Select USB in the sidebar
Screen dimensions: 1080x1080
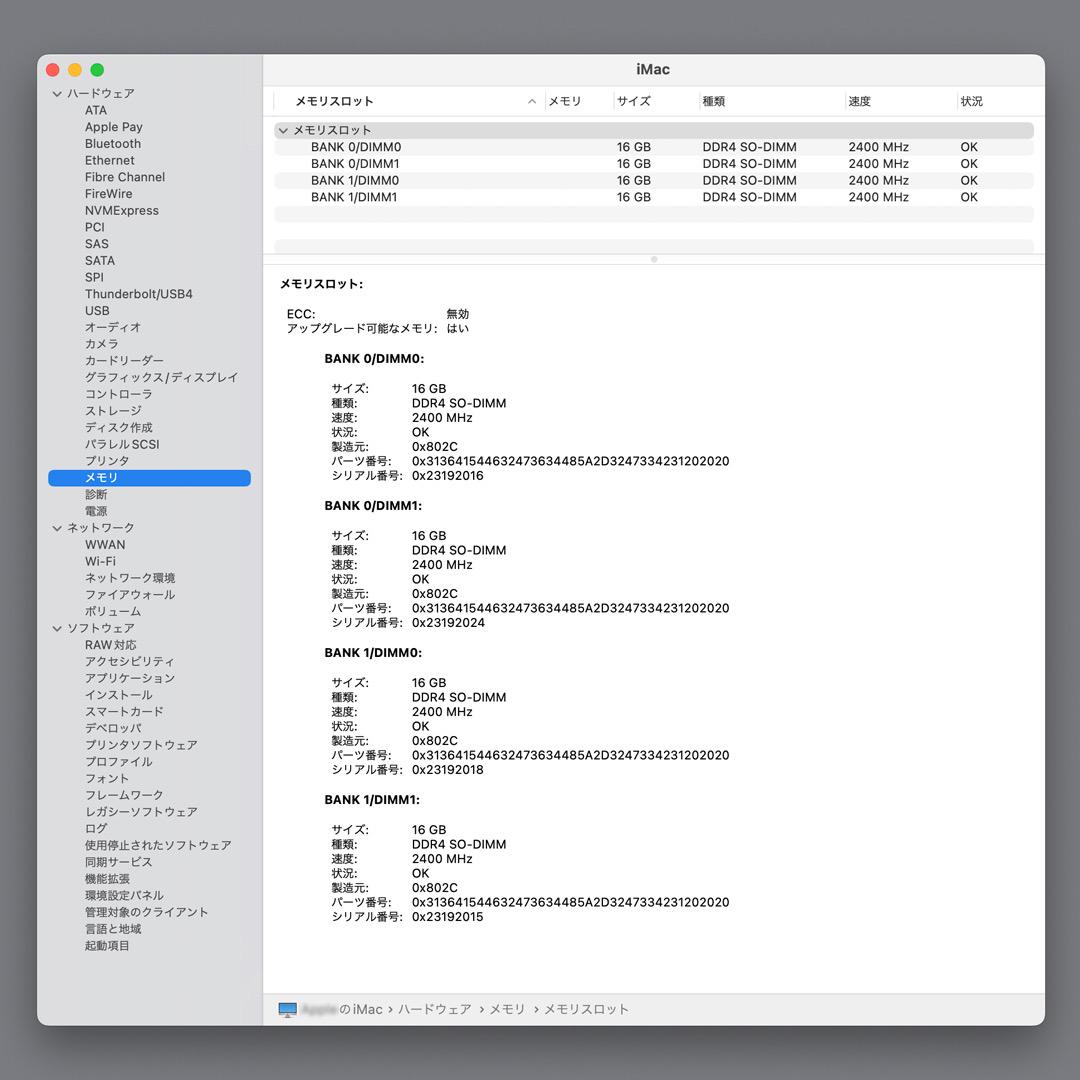coord(97,311)
